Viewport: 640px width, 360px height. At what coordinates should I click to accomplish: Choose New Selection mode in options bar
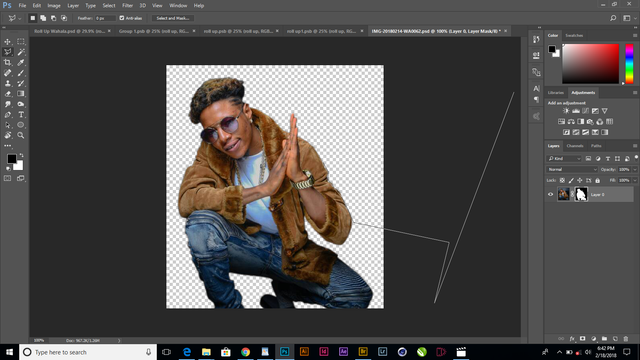point(33,18)
